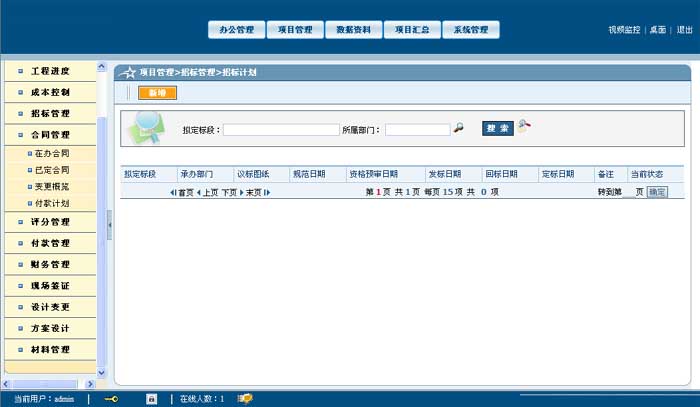Click the 搜索 search button
Viewport: 700px width, 407px height.
[497, 128]
